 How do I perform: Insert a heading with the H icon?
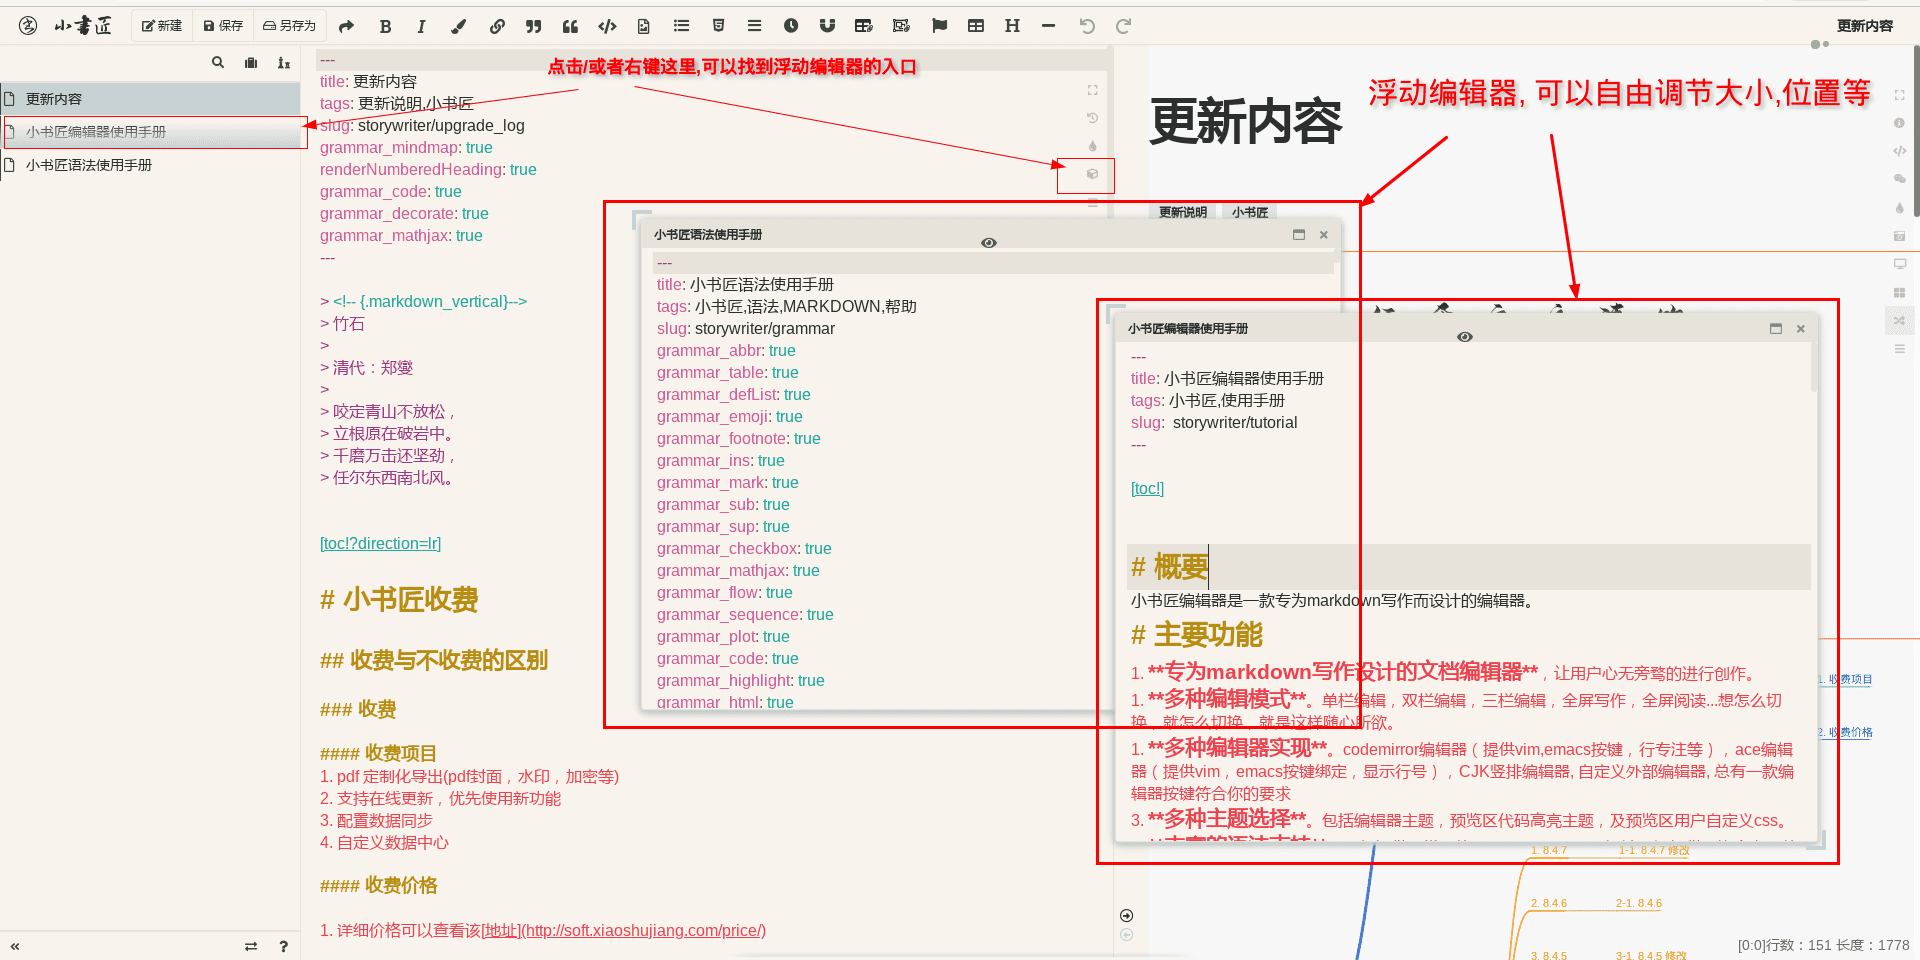tap(1012, 26)
